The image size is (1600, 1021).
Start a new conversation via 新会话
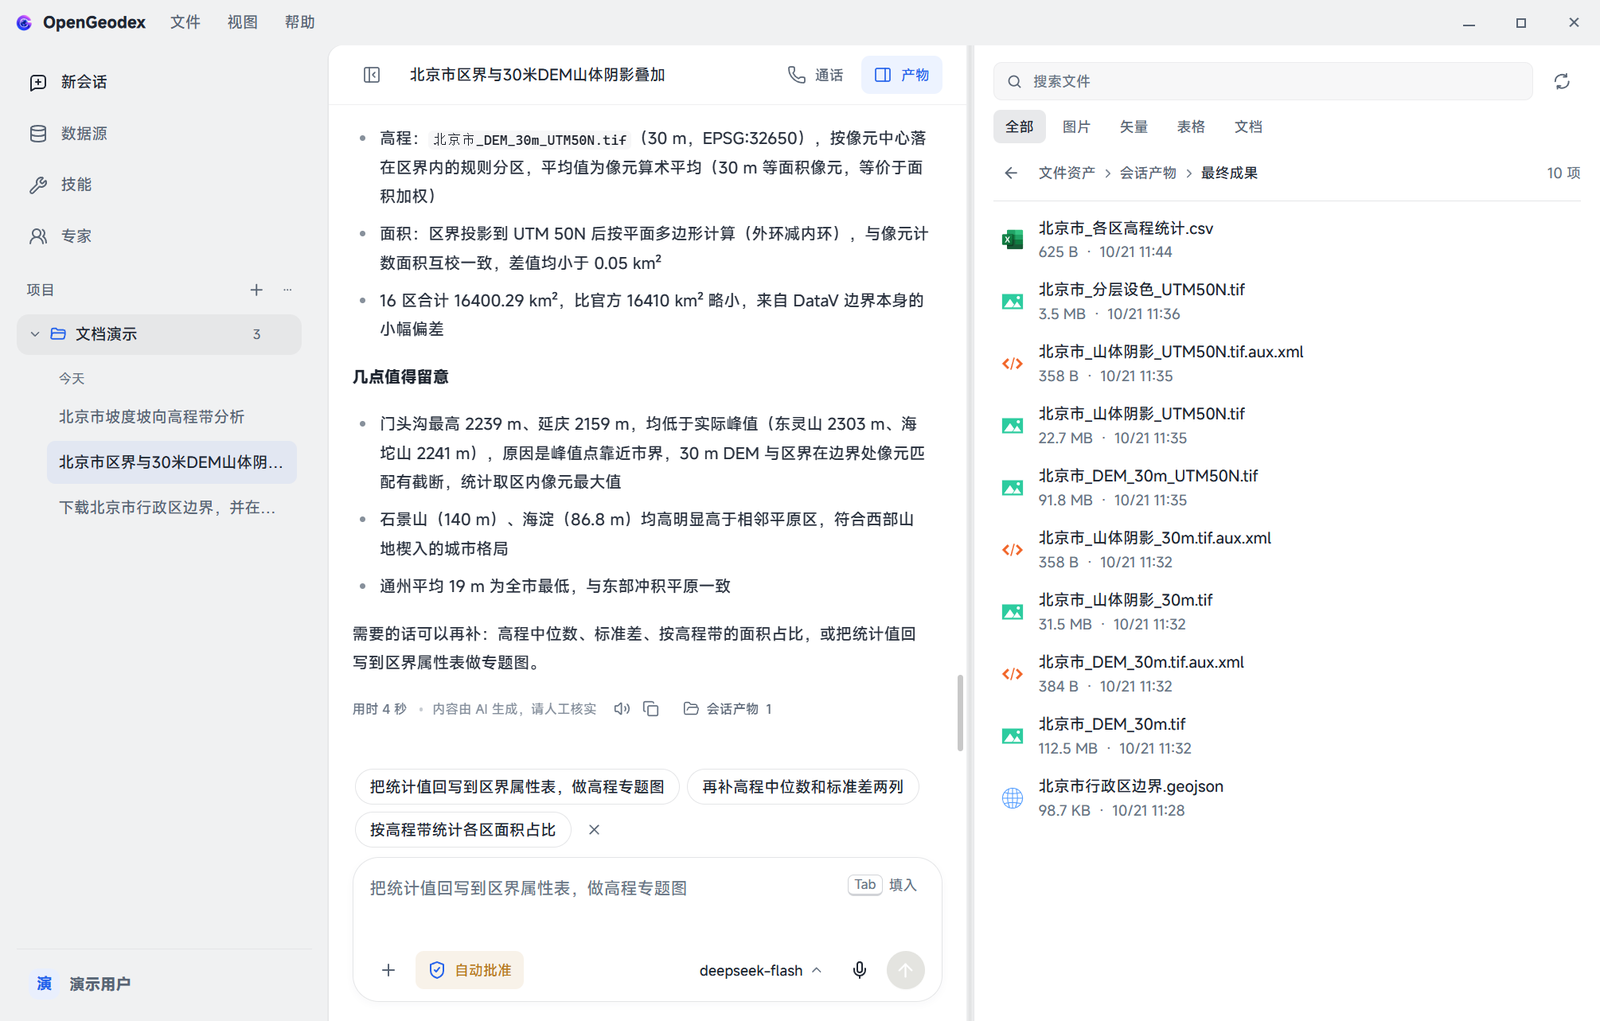(68, 82)
